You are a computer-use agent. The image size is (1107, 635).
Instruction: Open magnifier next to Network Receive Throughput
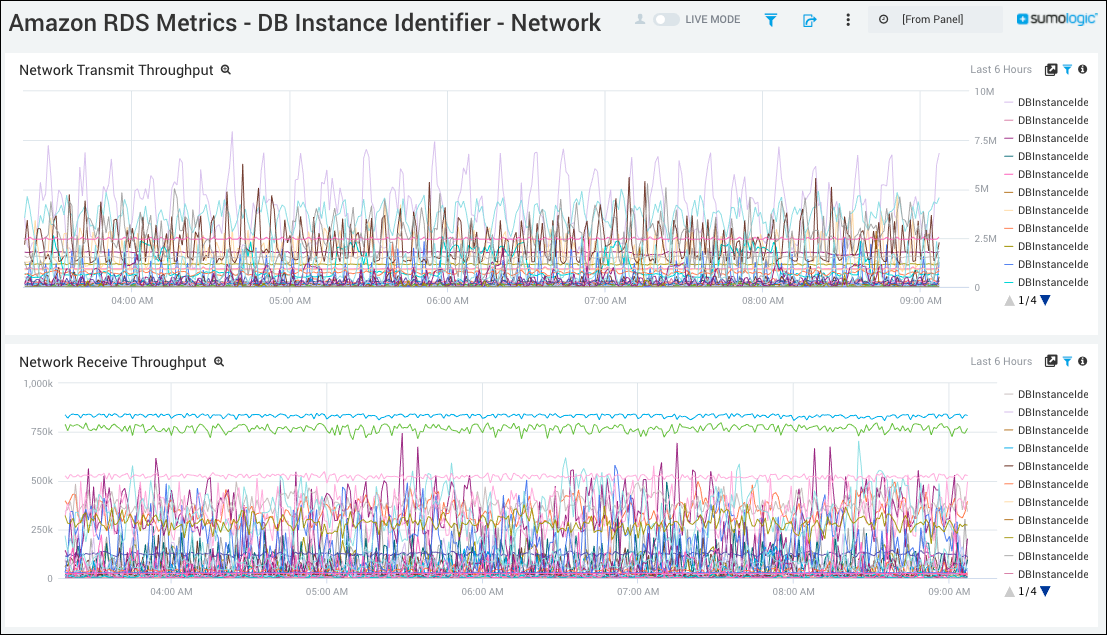[x=219, y=362]
